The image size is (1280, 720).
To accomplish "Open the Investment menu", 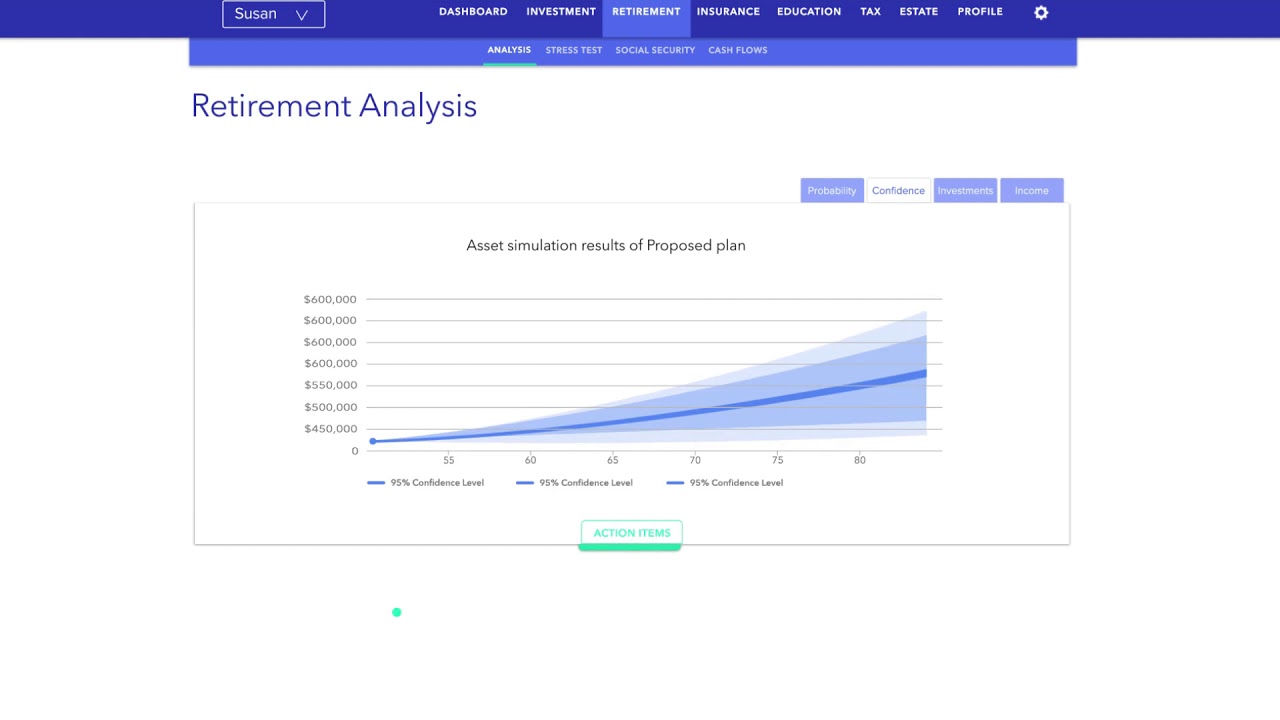I will point(561,12).
